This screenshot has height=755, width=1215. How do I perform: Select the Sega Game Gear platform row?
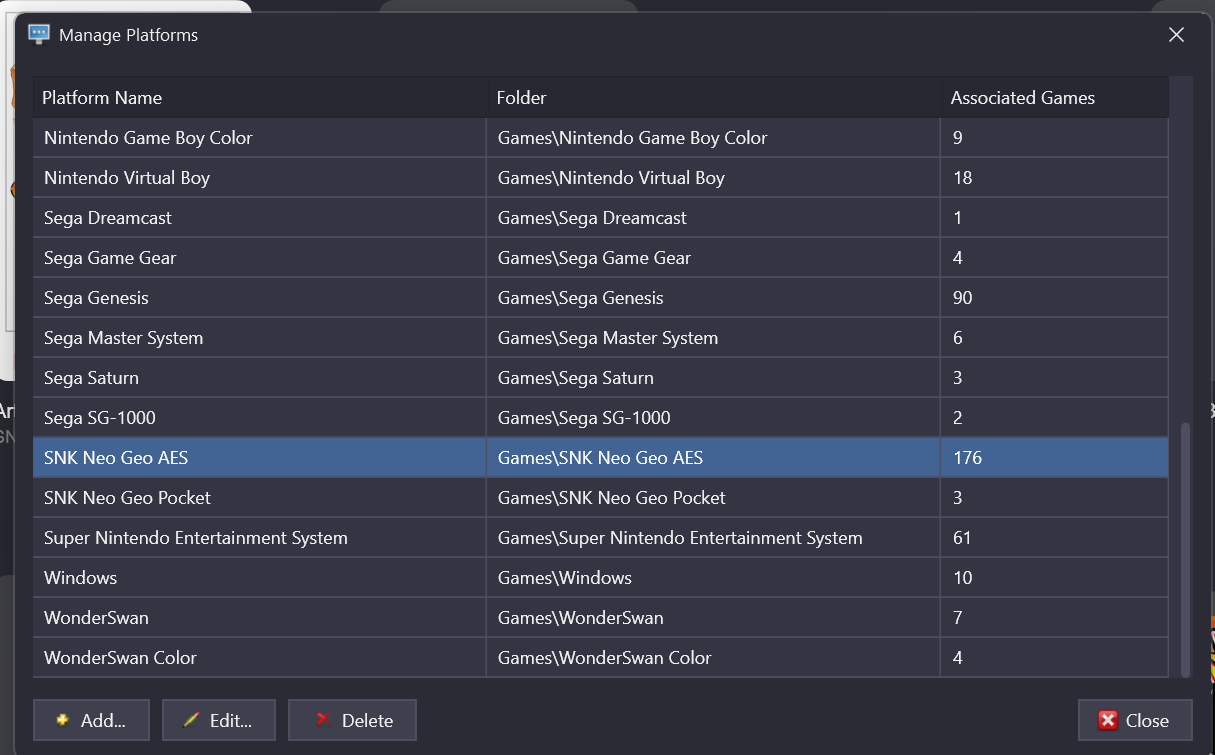click(x=601, y=258)
